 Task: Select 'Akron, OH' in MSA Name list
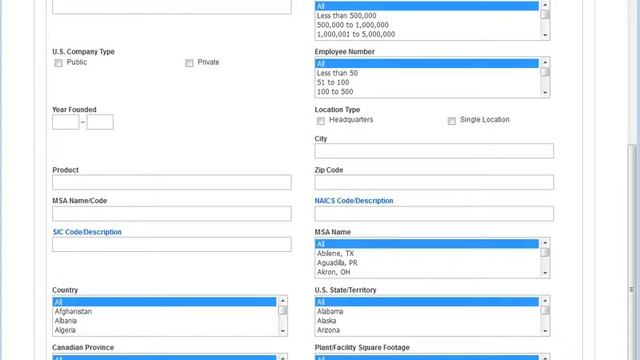[x=427, y=272]
